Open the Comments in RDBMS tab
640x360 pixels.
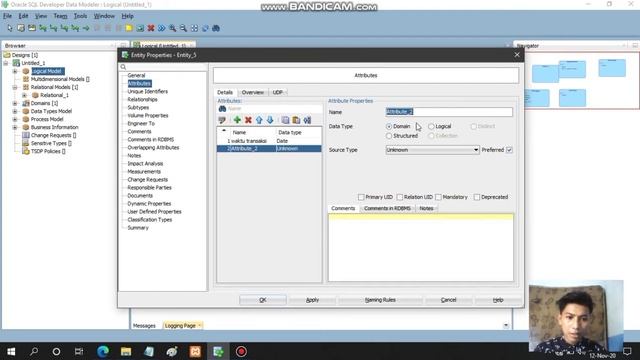click(387, 209)
